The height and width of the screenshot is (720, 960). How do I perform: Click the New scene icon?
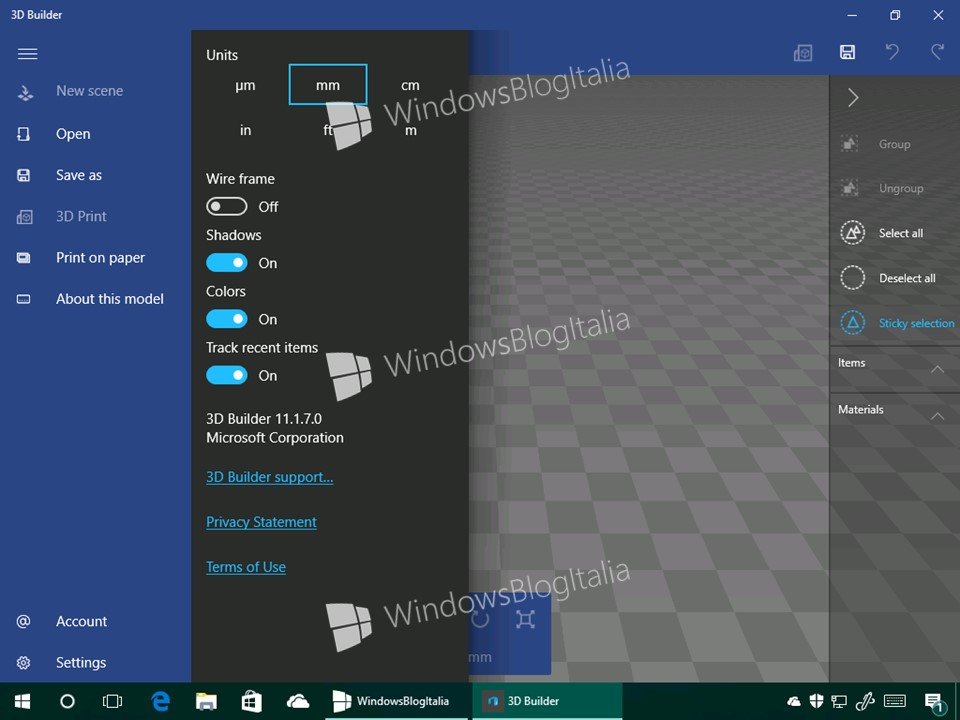click(25, 92)
